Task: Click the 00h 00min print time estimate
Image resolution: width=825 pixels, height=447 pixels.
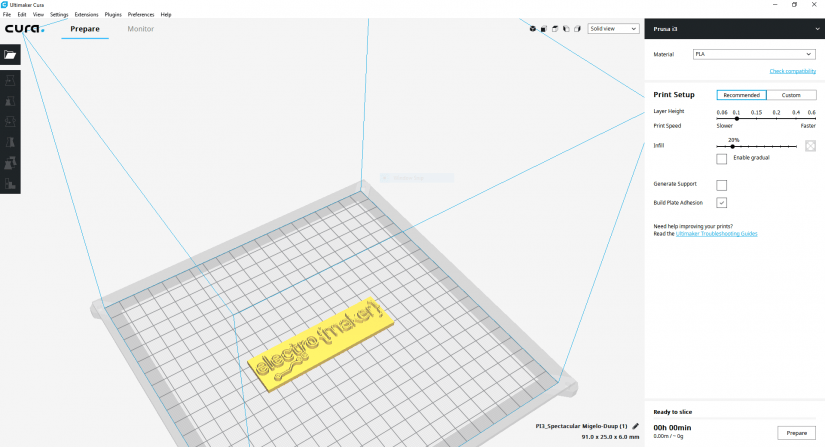Action: coord(672,428)
